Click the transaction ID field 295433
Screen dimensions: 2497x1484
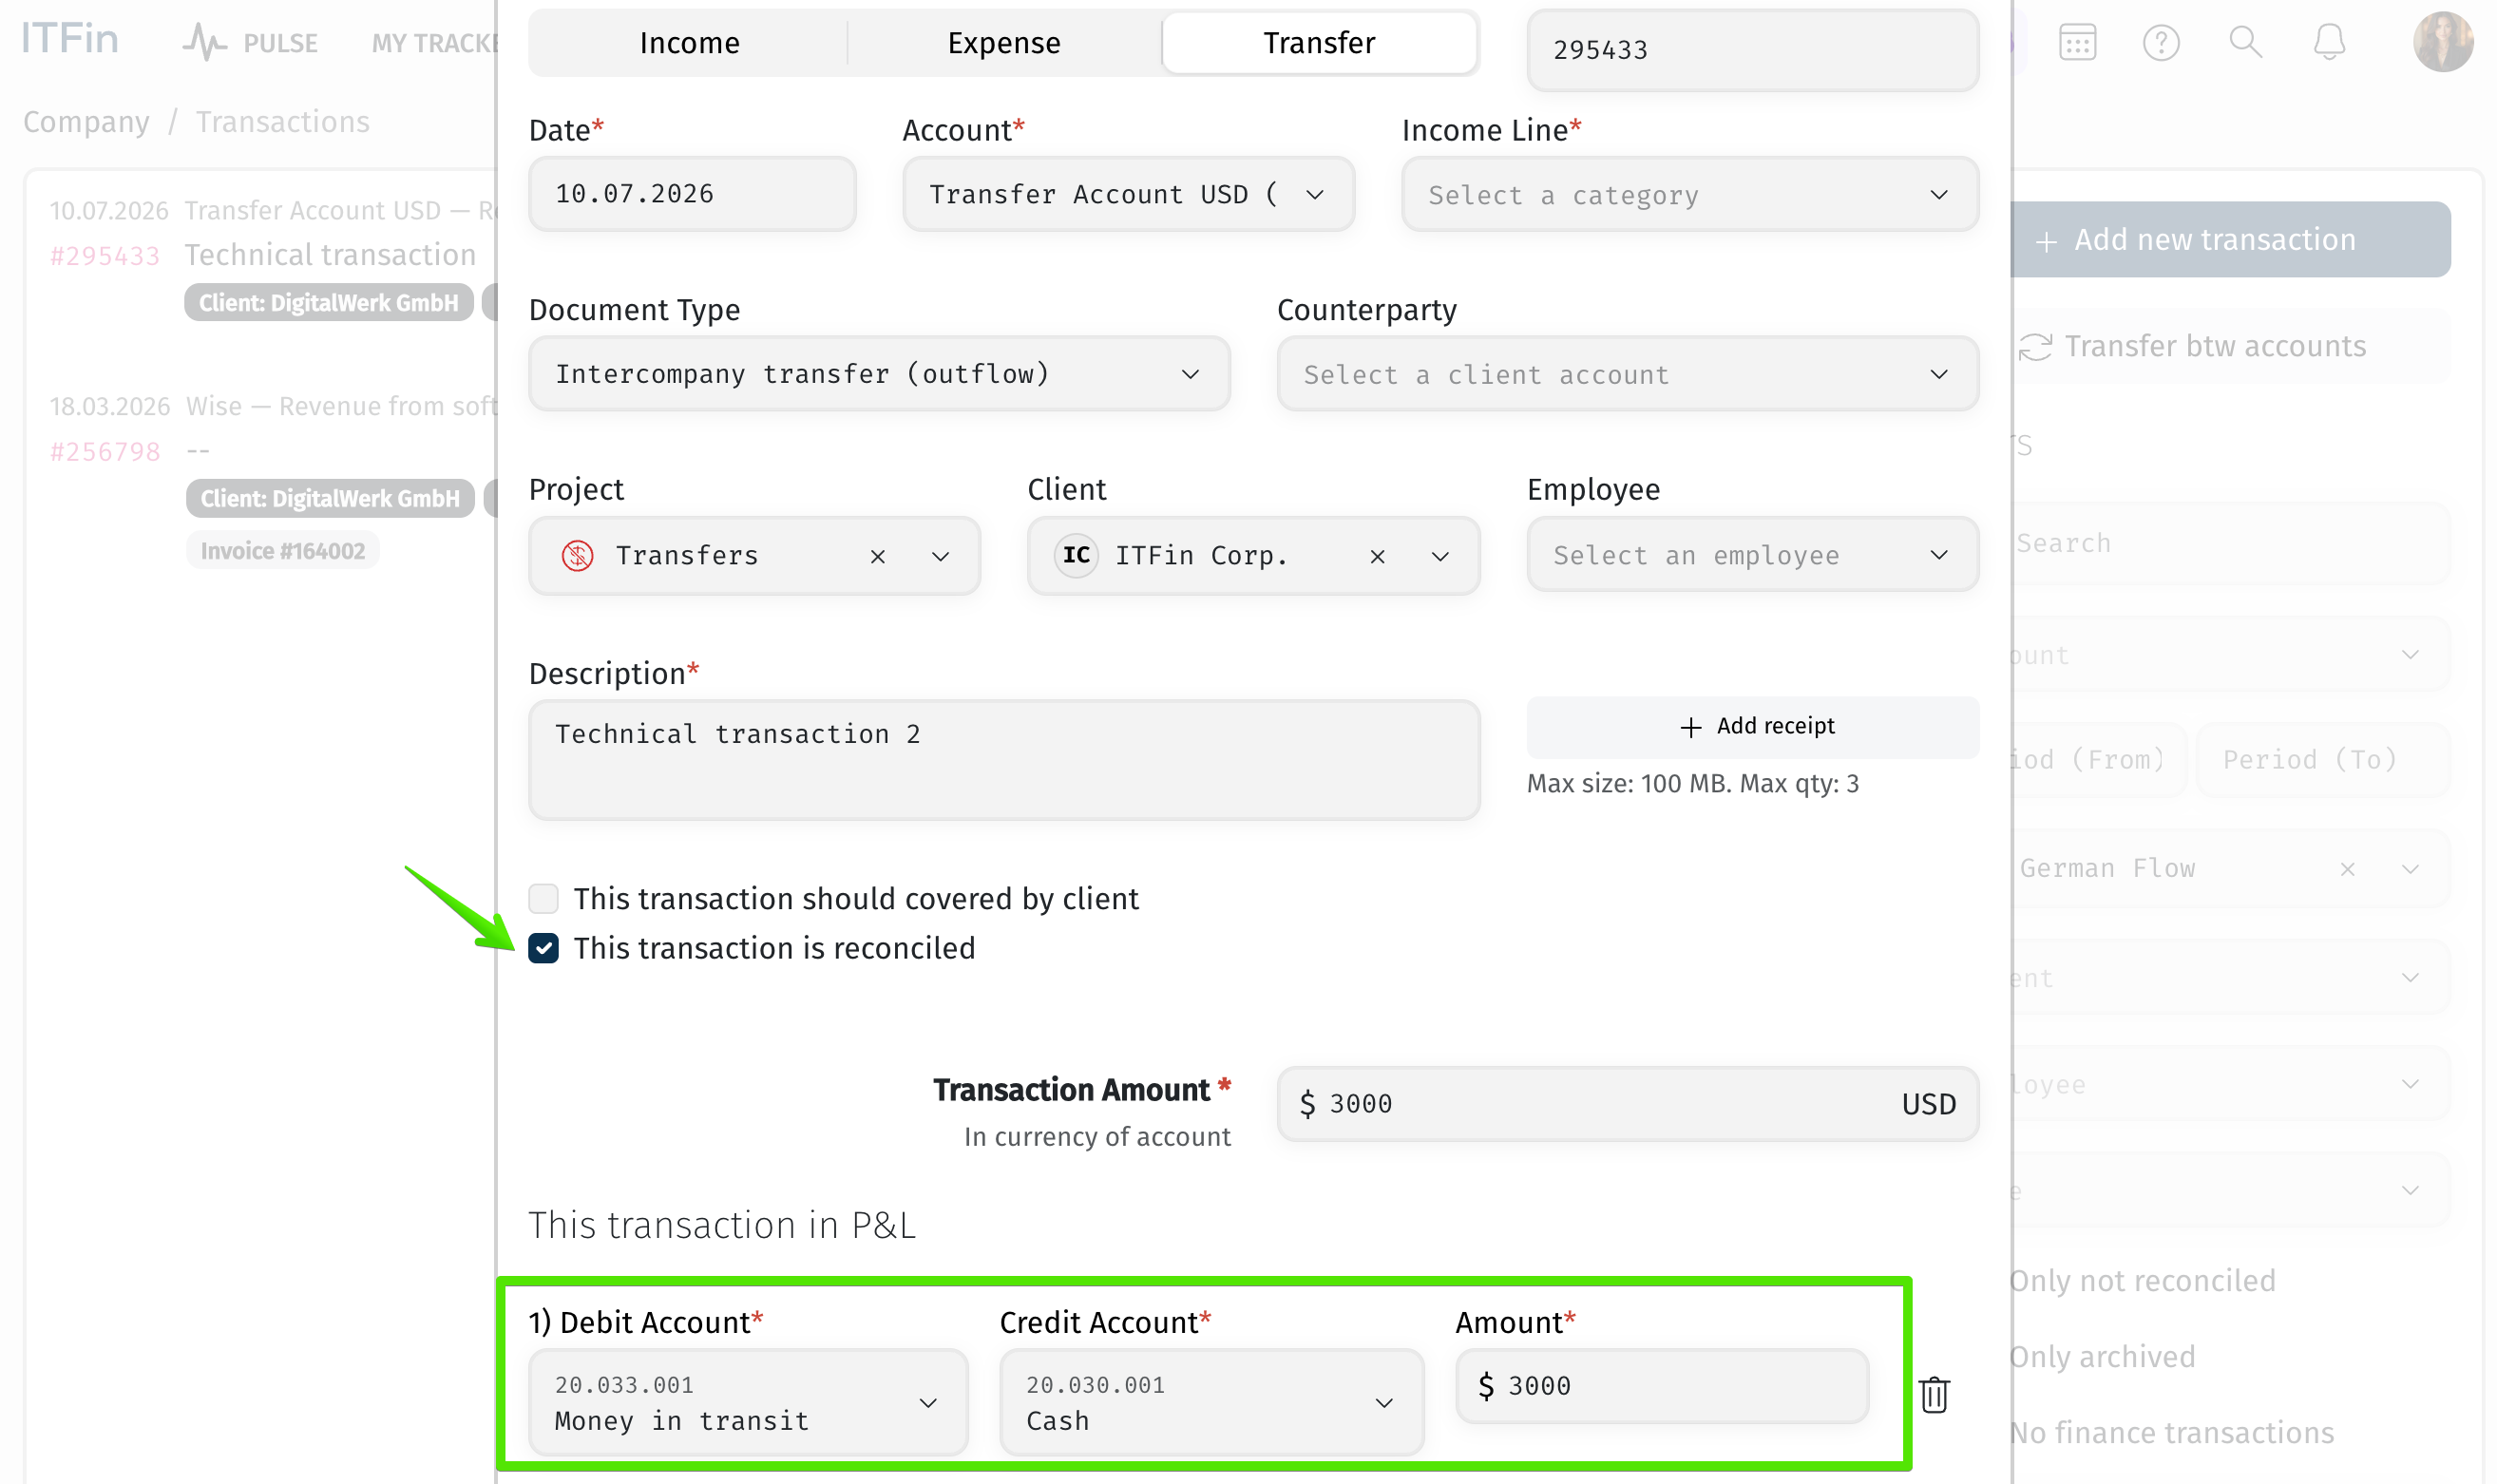point(1752,50)
